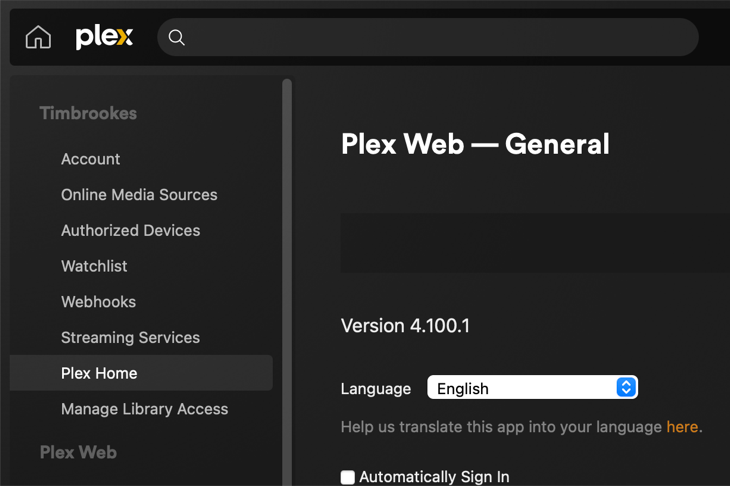The width and height of the screenshot is (730, 486).
Task: Click the Language dropdown stepper arrows
Action: coord(626,387)
